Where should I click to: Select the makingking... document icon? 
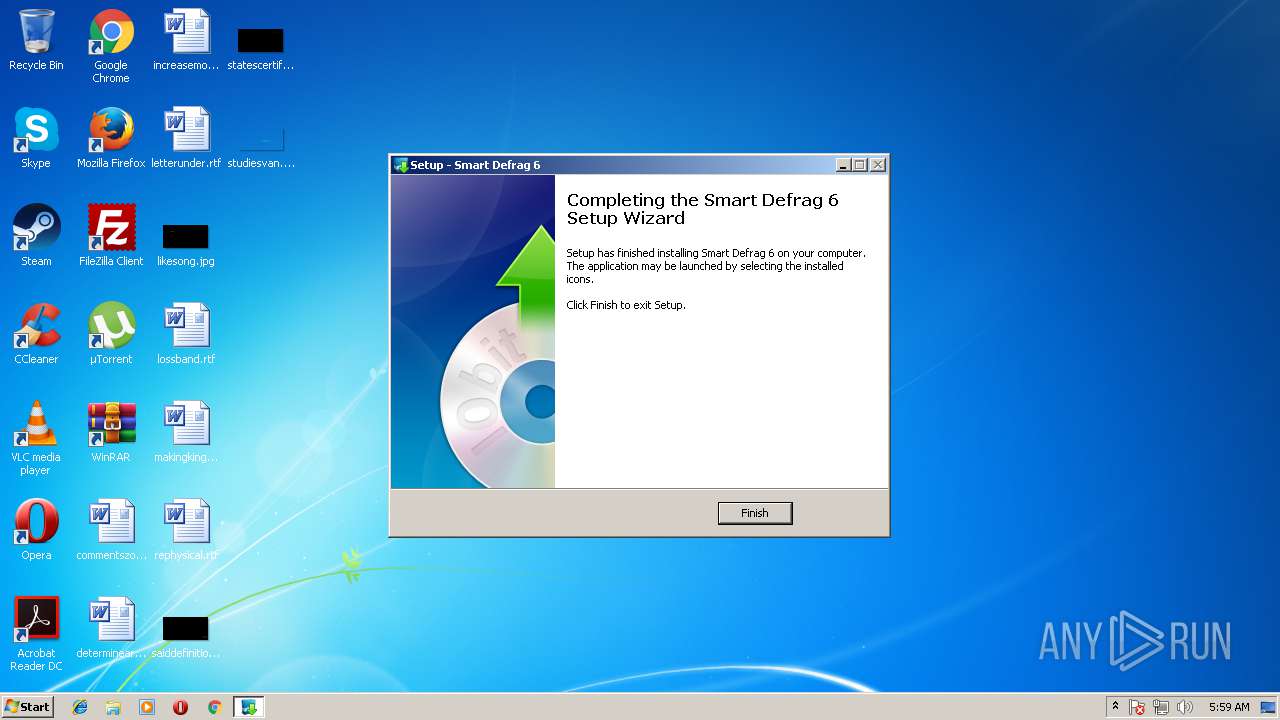click(x=186, y=432)
